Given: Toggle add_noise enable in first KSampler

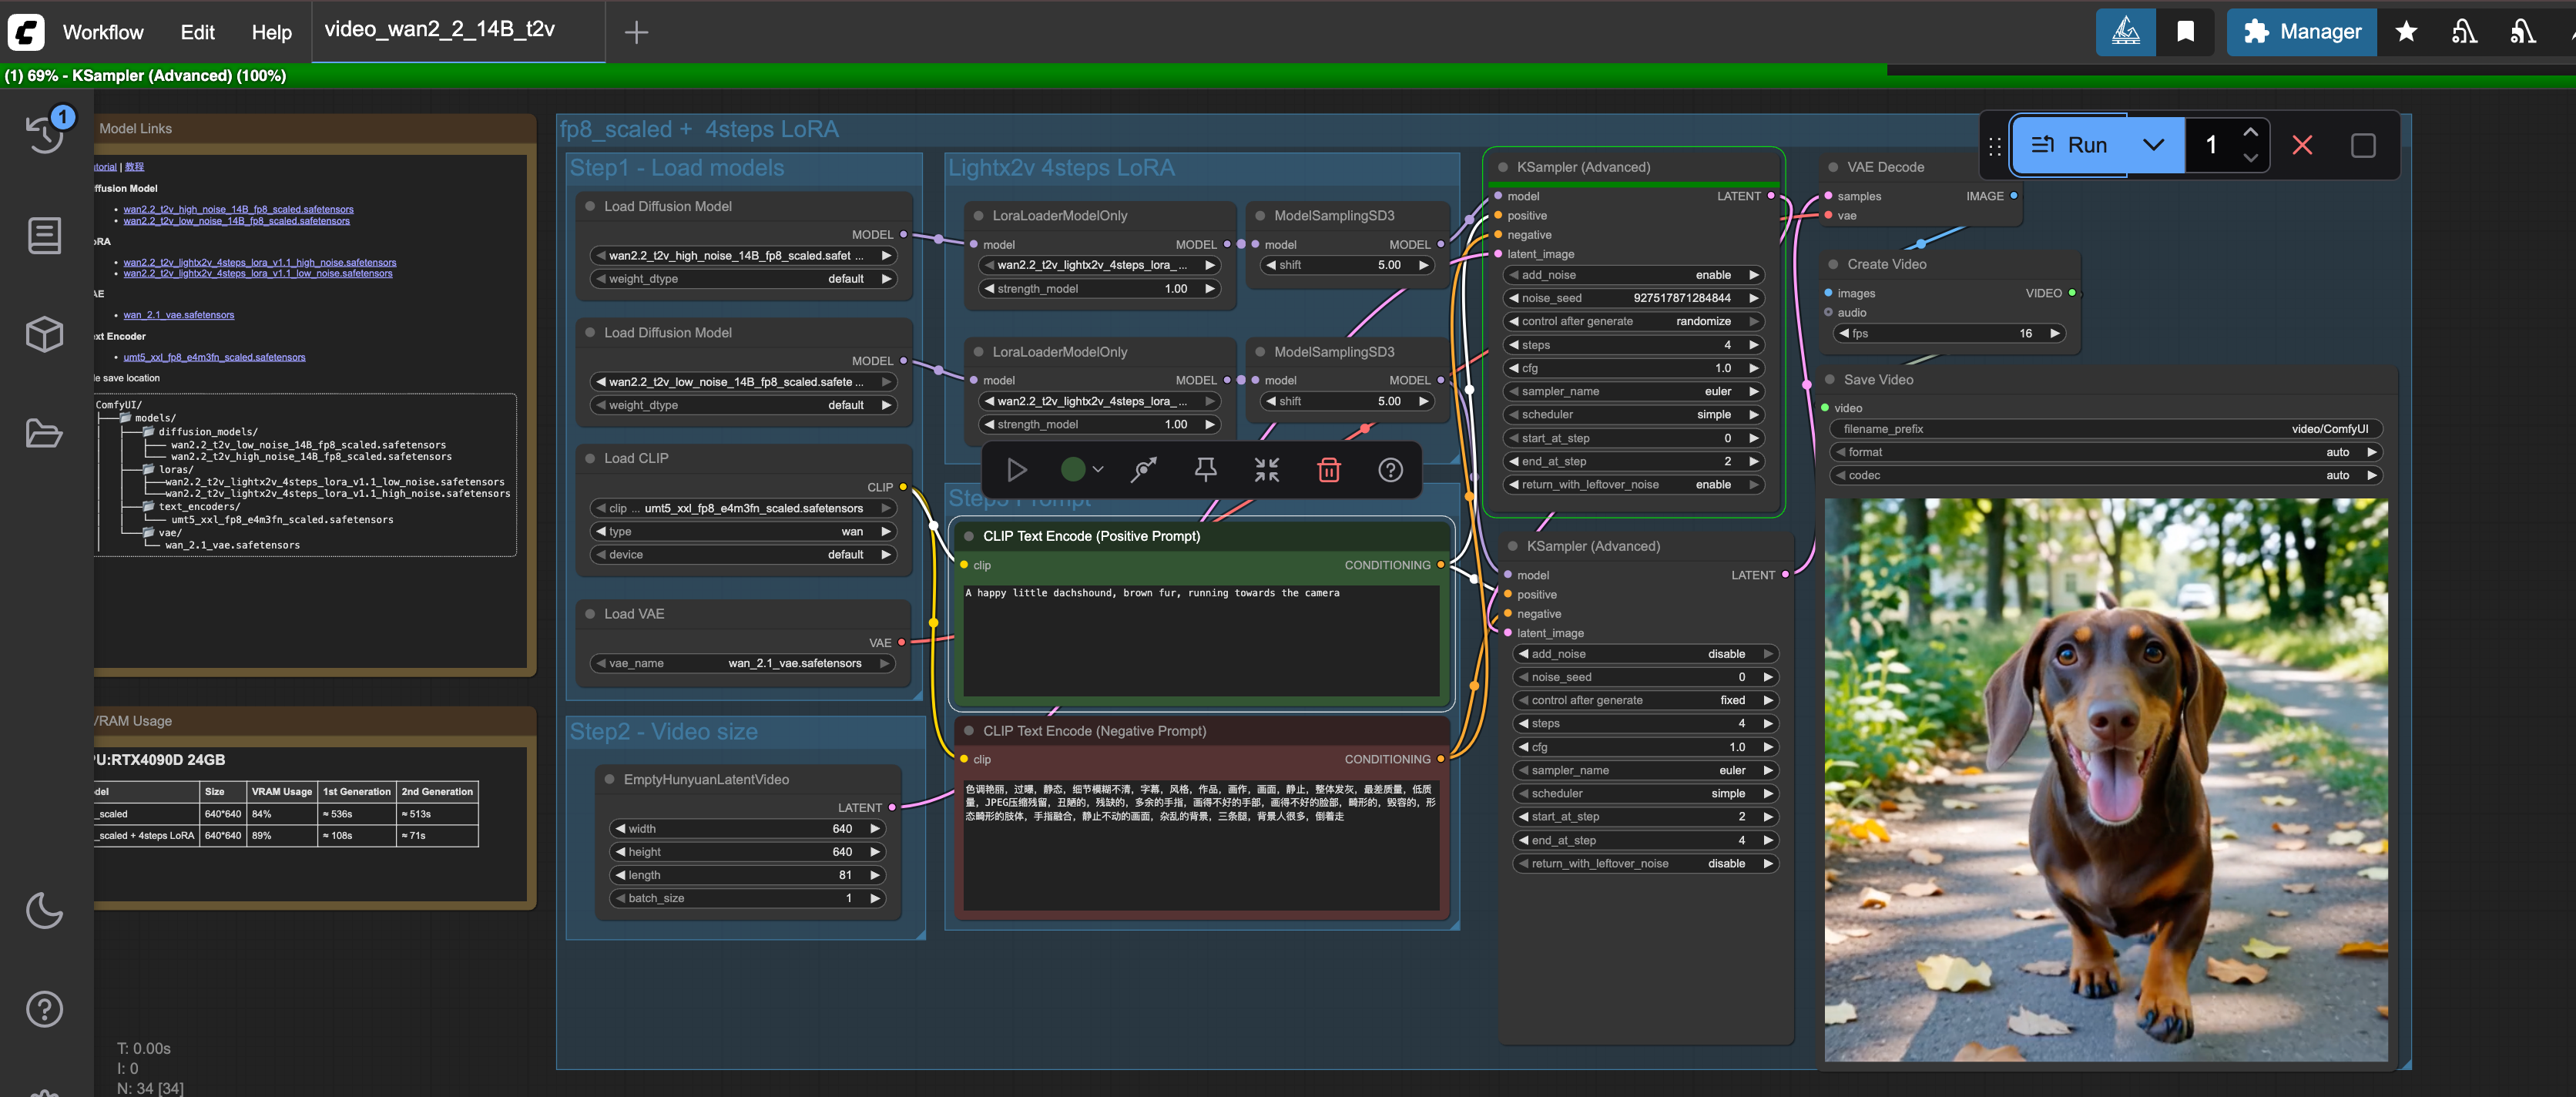Looking at the screenshot, I should [1634, 275].
